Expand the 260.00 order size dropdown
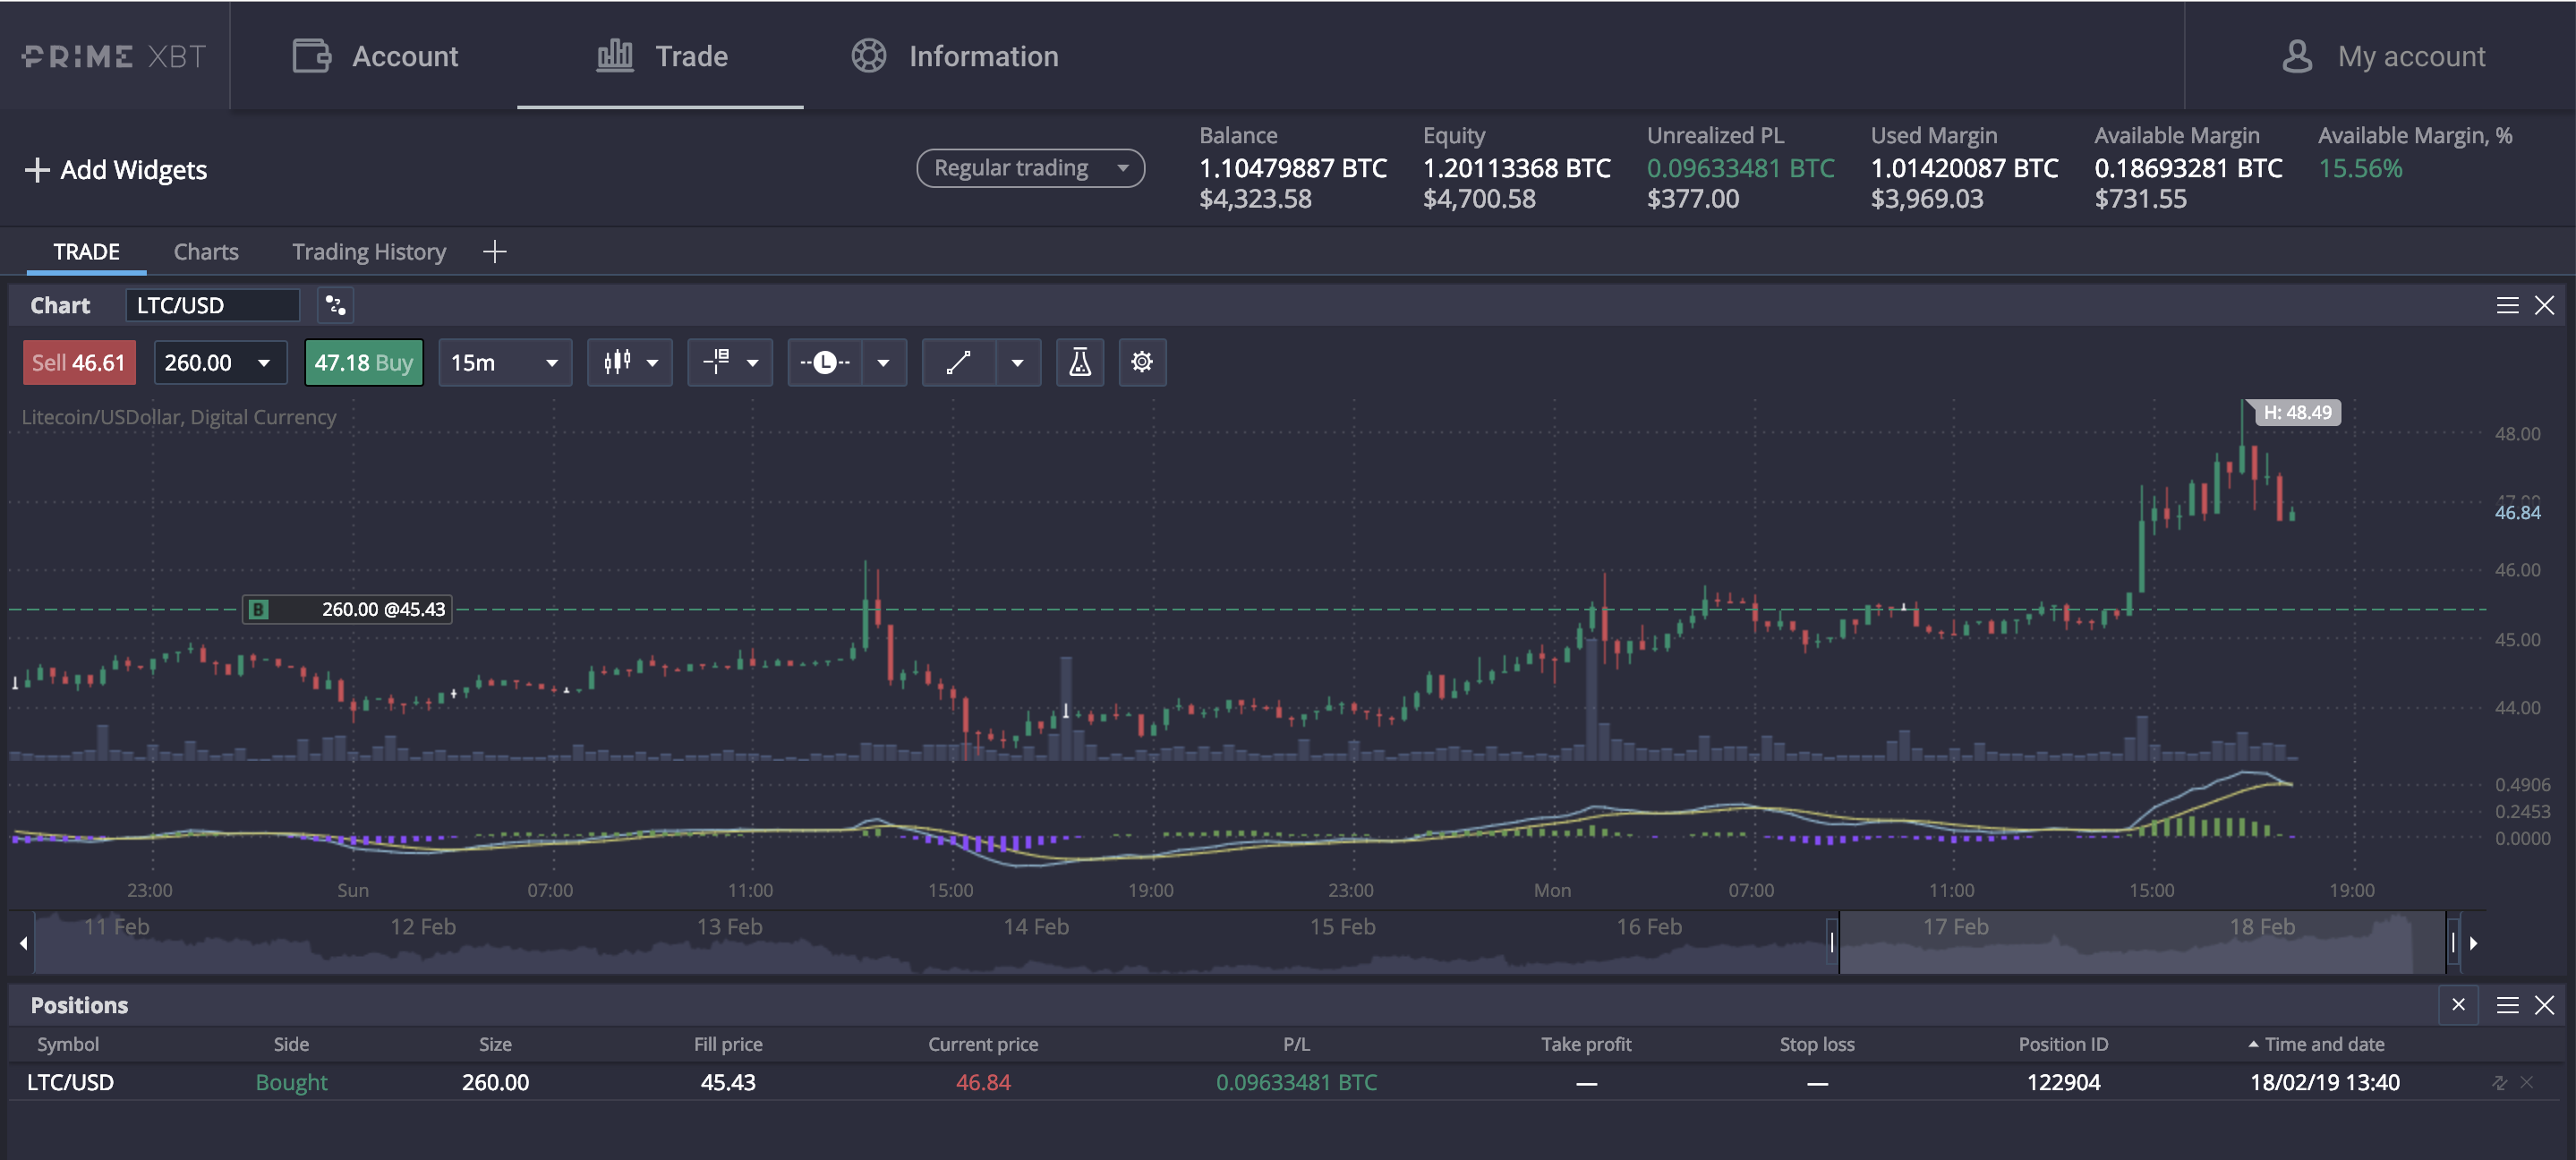 264,362
